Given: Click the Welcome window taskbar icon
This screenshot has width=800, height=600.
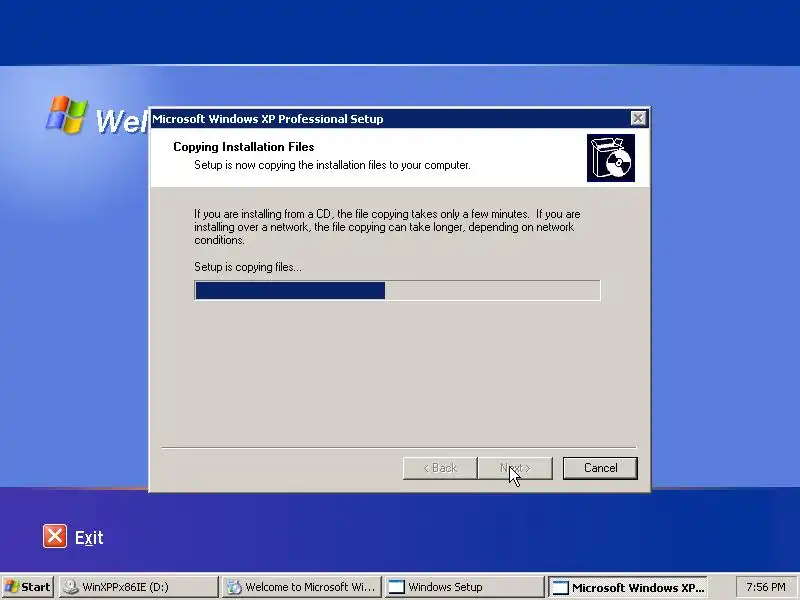Looking at the screenshot, I should click(x=234, y=587).
